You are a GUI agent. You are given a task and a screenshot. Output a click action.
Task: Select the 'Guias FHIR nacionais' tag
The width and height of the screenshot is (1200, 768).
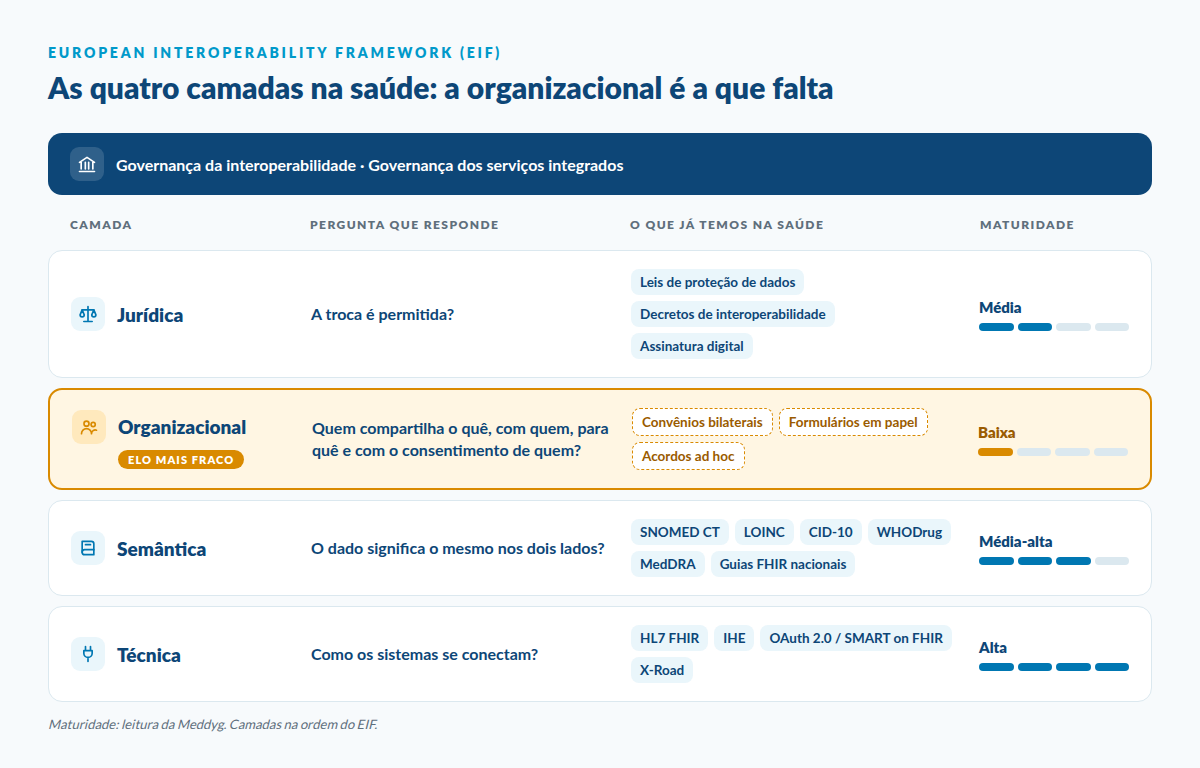coord(783,564)
